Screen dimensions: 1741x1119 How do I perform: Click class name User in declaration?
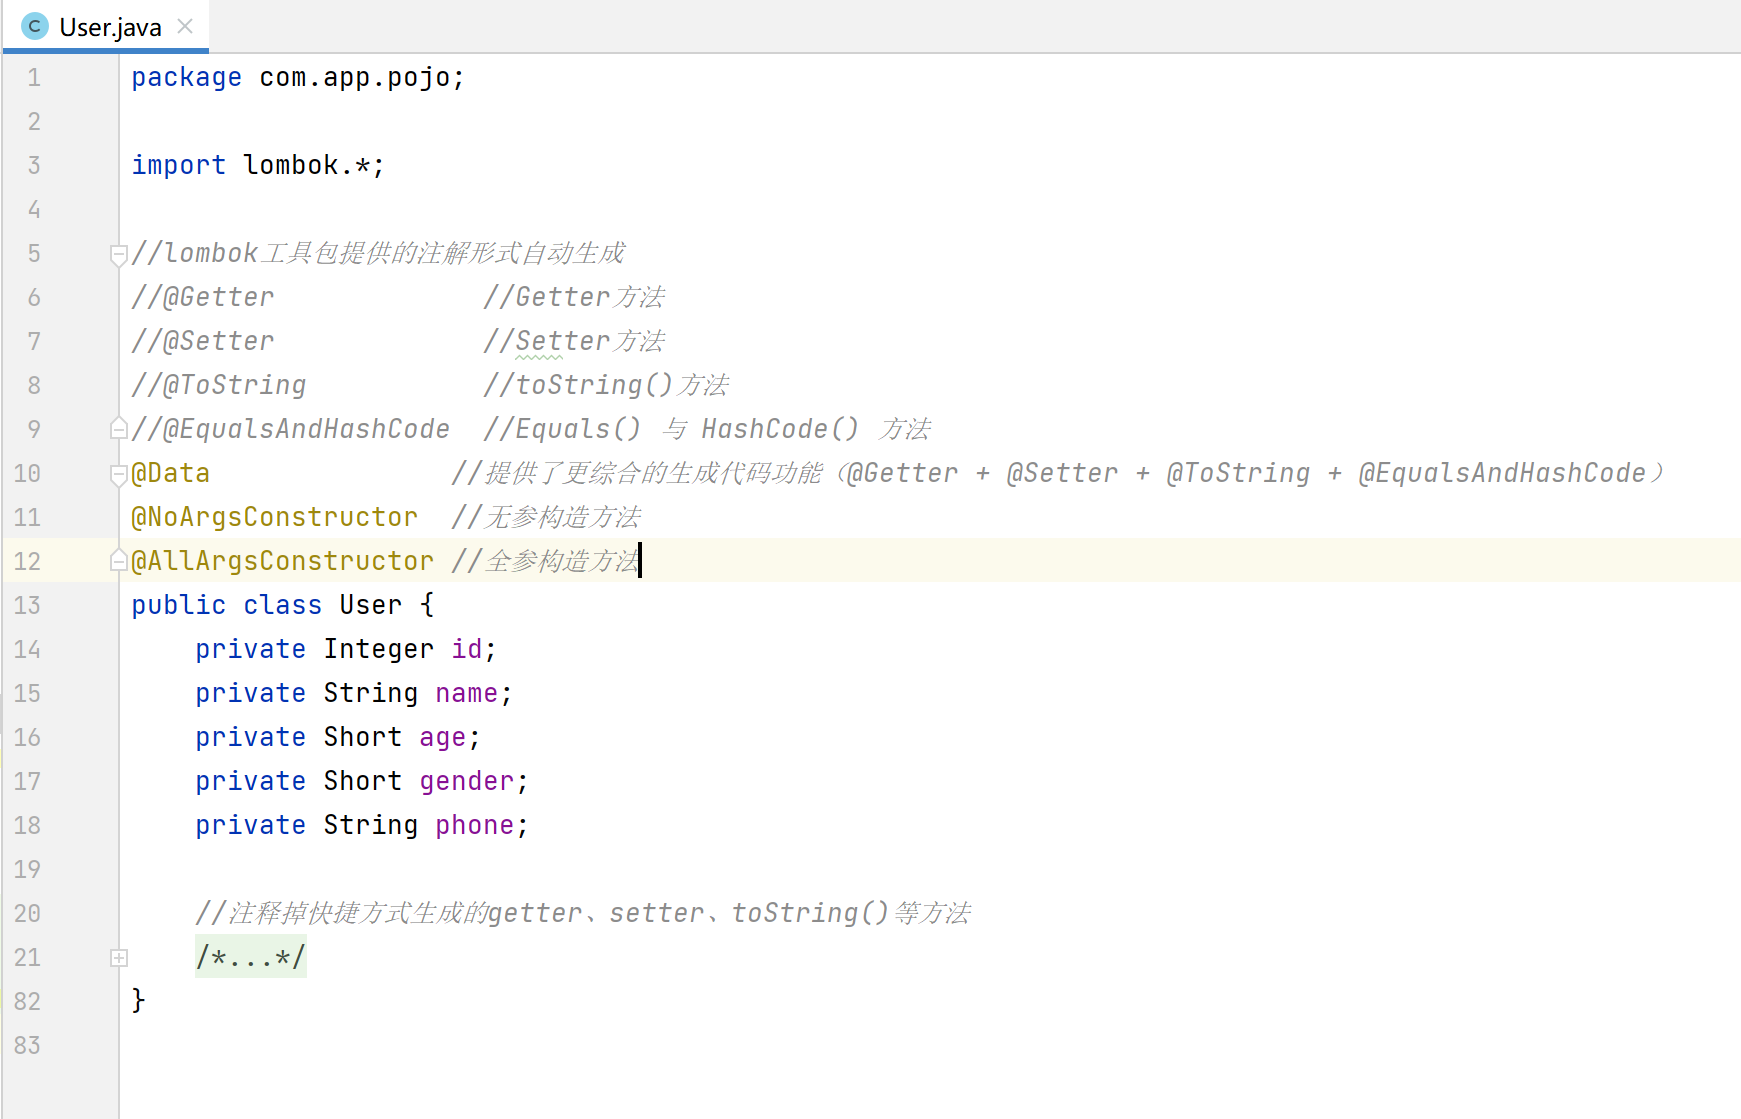[370, 605]
